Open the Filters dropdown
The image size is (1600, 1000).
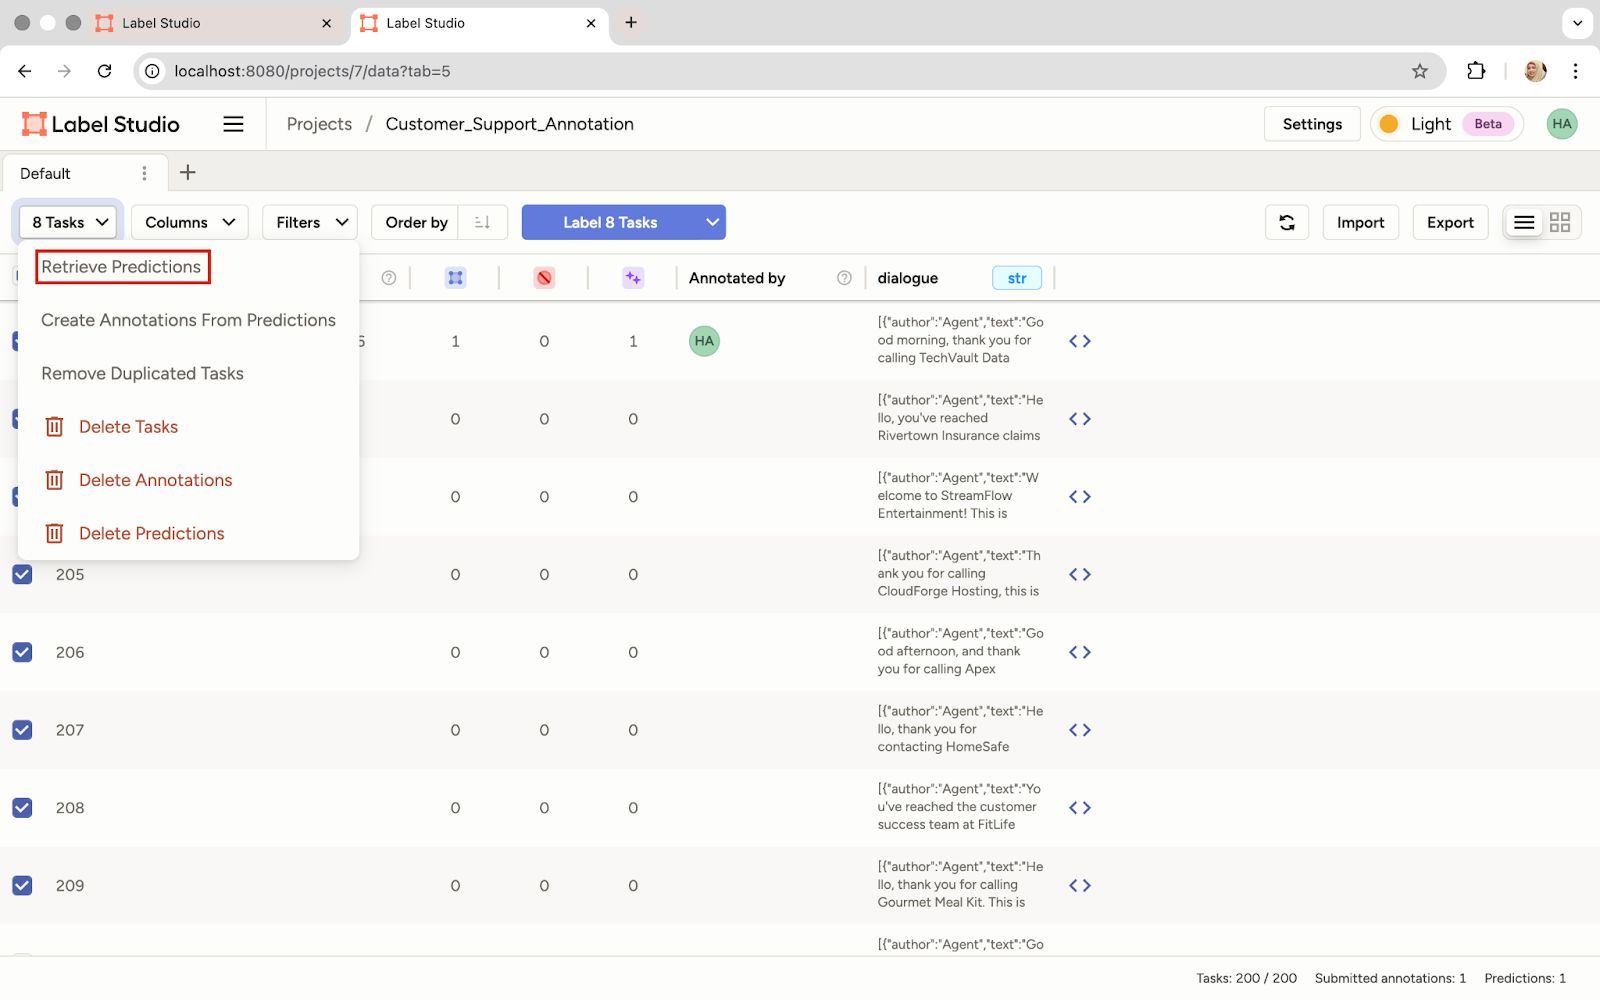tap(310, 222)
